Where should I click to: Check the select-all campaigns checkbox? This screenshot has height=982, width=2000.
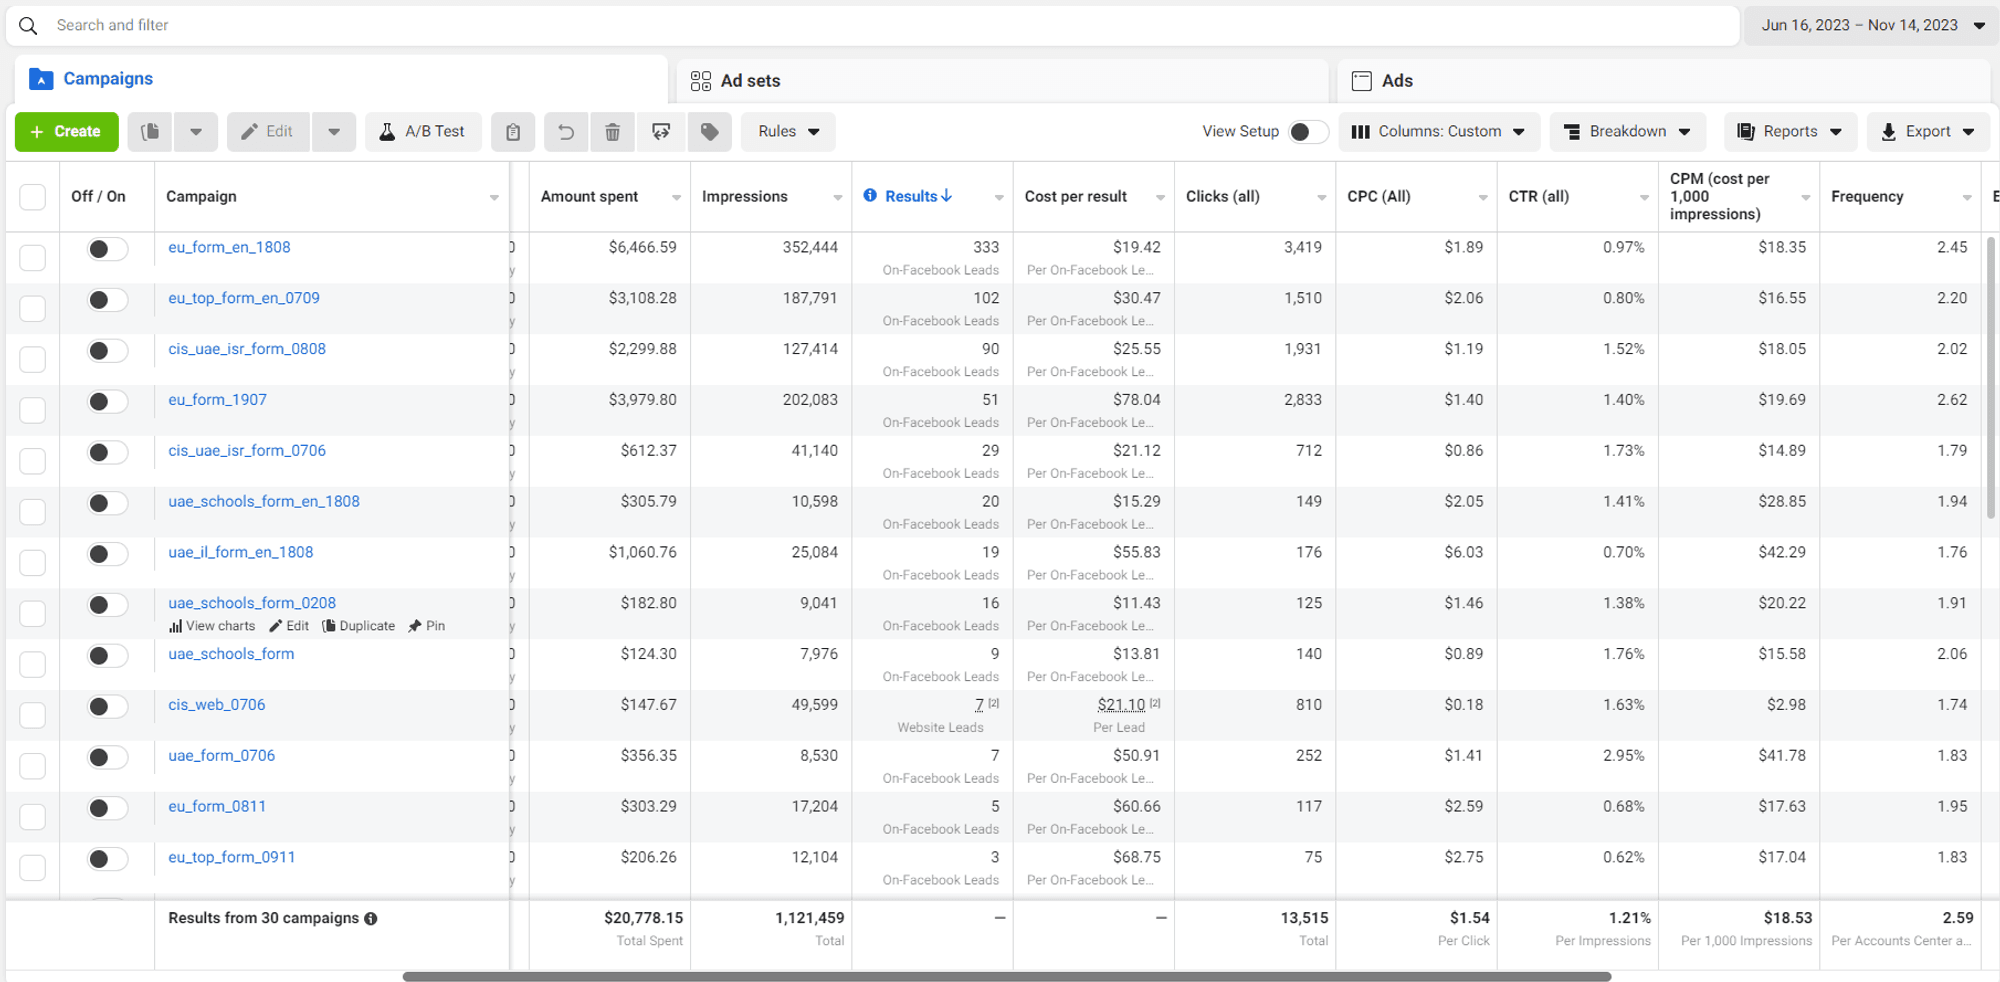[32, 197]
